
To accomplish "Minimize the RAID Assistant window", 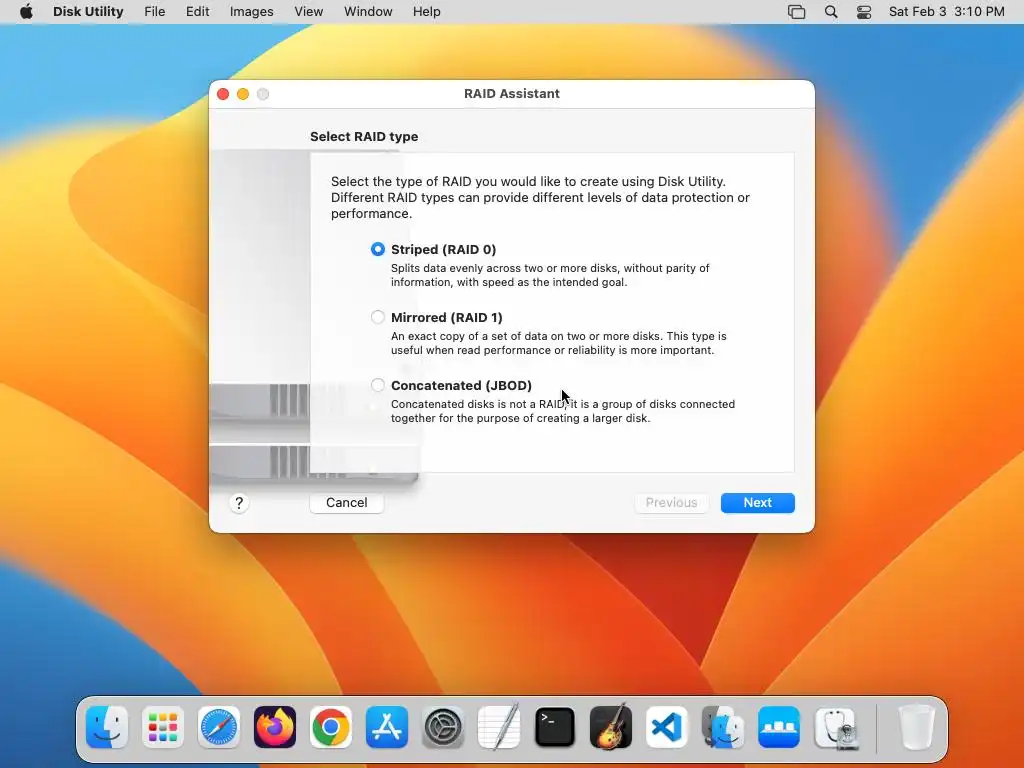I will tap(243, 94).
